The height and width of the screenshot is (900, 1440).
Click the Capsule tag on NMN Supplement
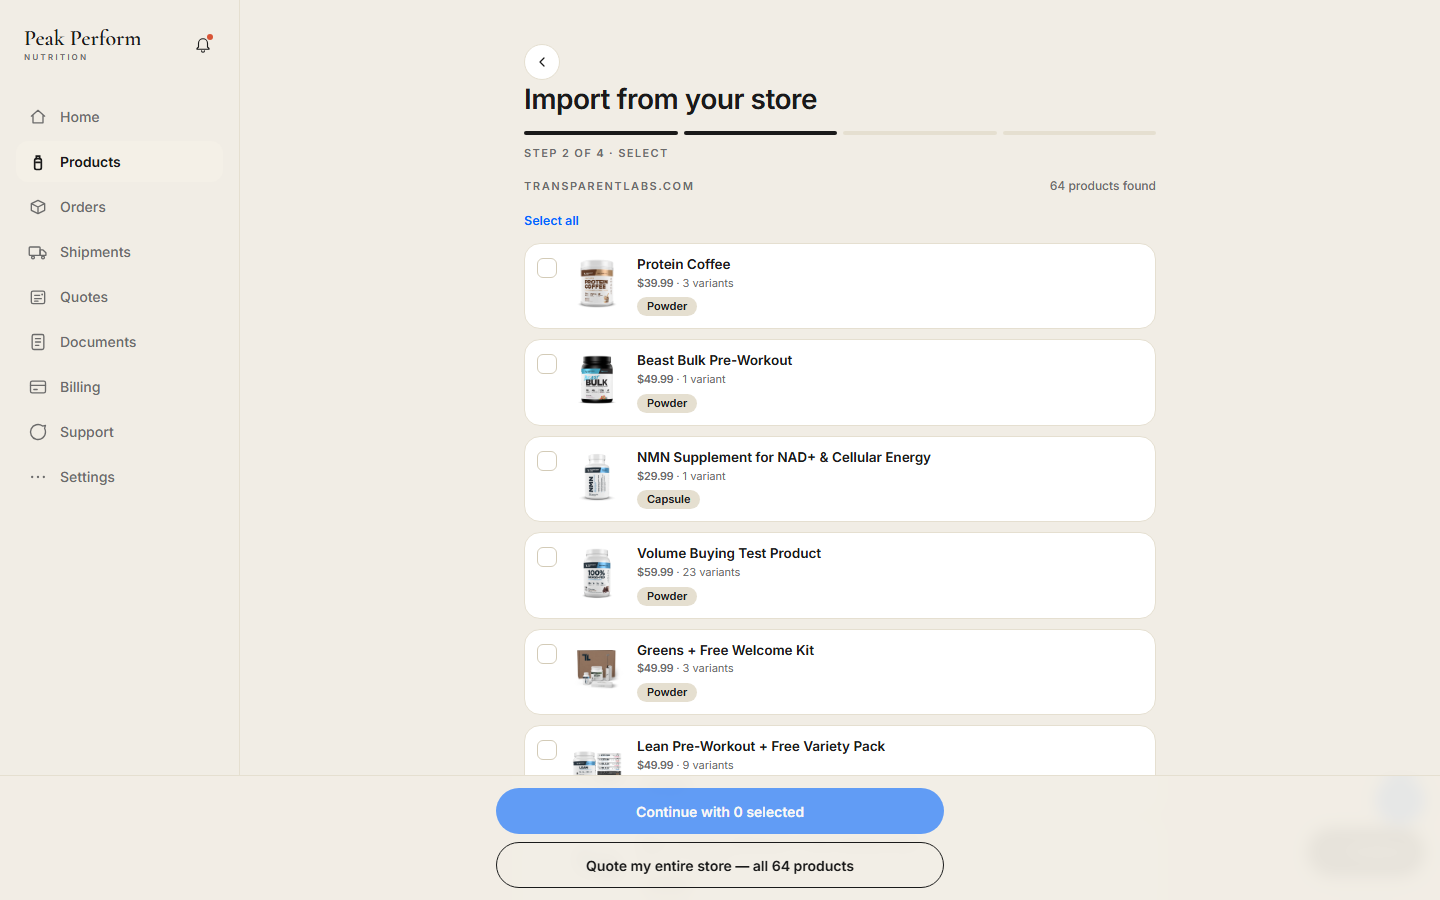pos(669,499)
